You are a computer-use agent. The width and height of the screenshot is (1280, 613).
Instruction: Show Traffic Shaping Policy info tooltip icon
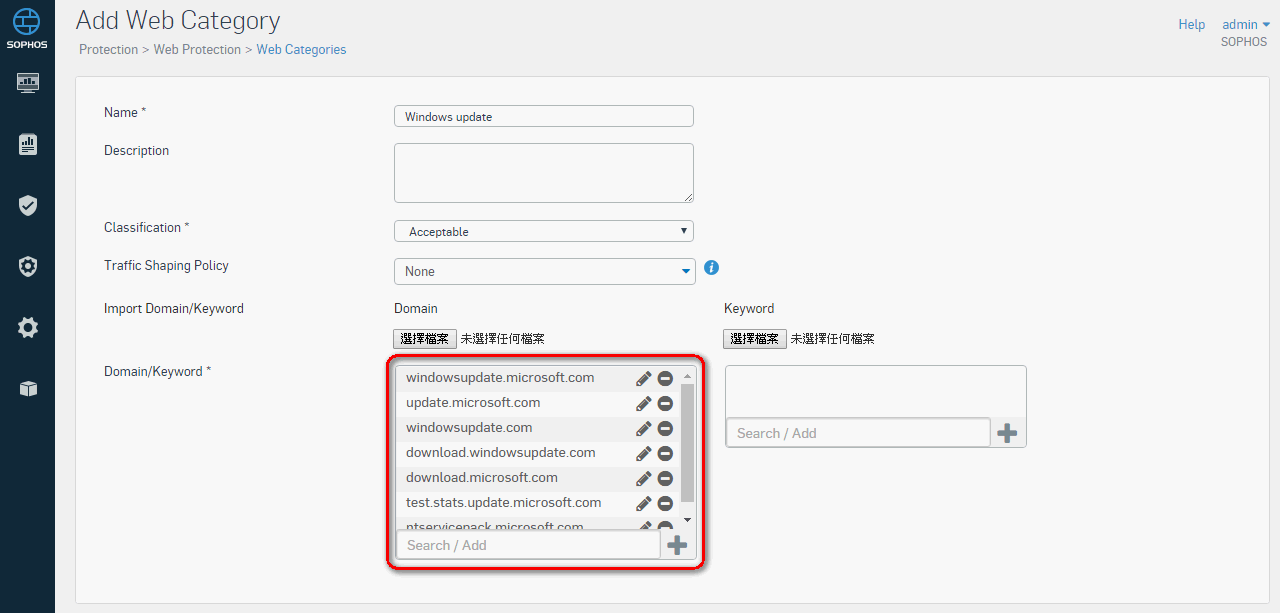712,268
